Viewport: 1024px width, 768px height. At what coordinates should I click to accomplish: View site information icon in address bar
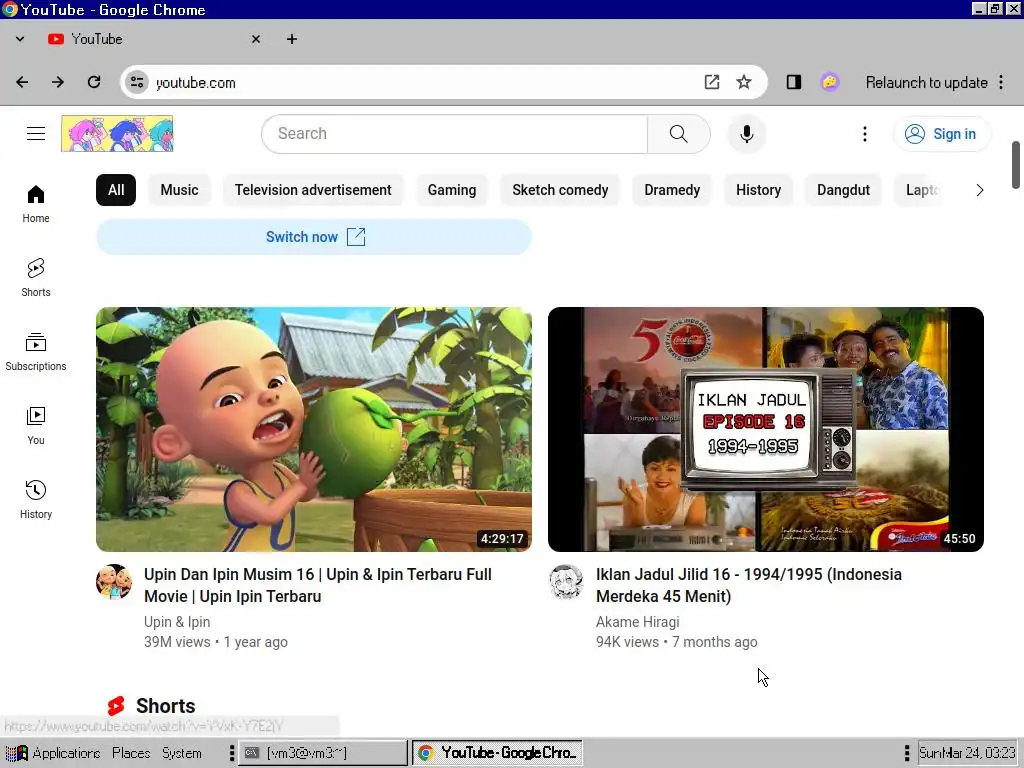pos(137,82)
